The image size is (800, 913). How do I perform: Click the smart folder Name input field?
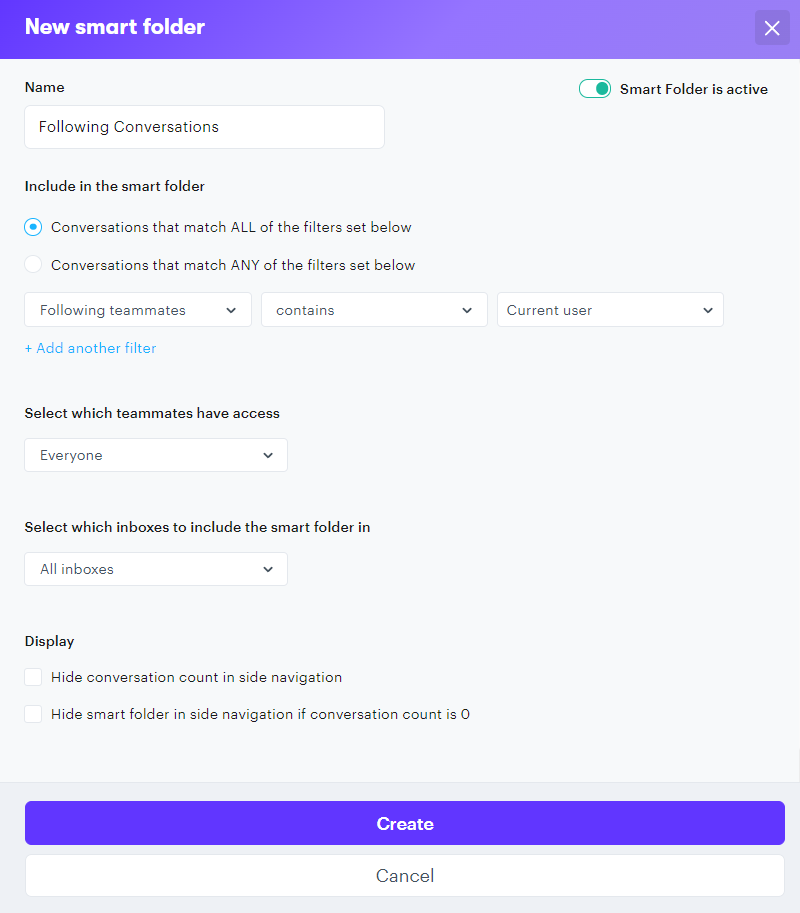tap(204, 127)
